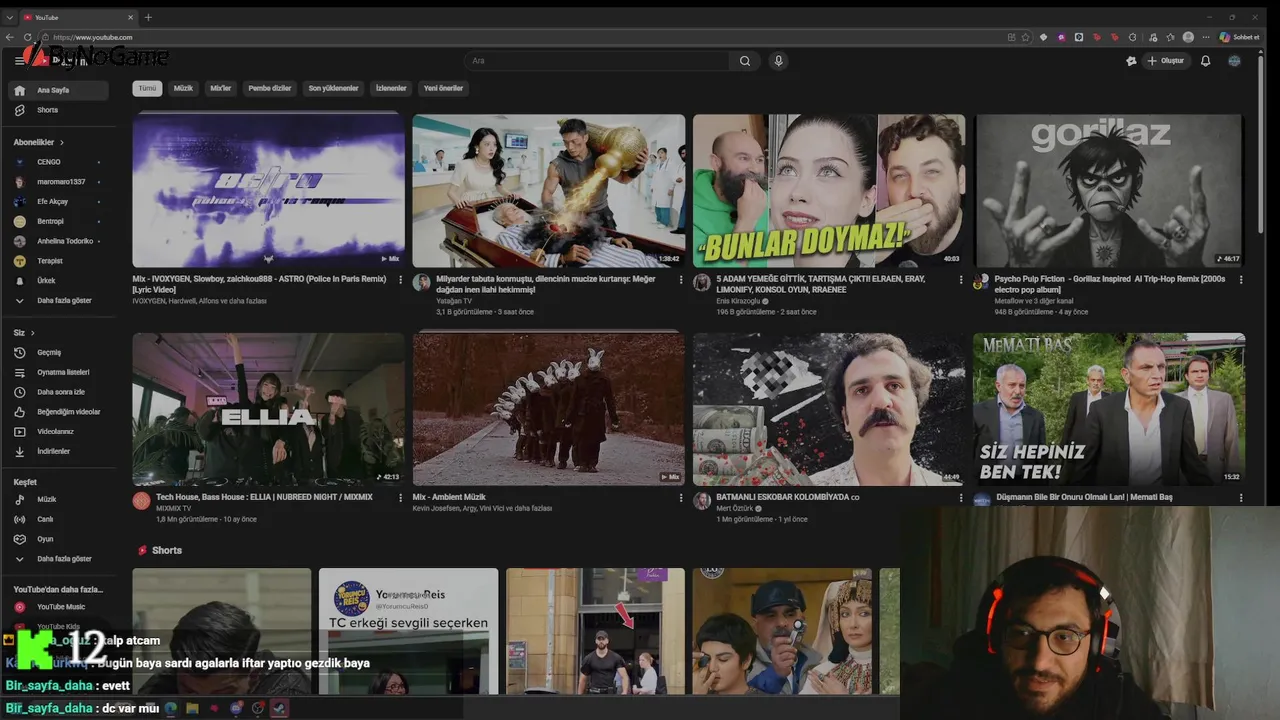1280x720 pixels.
Task: Select Son yüklenenler filter chip
Action: click(333, 88)
